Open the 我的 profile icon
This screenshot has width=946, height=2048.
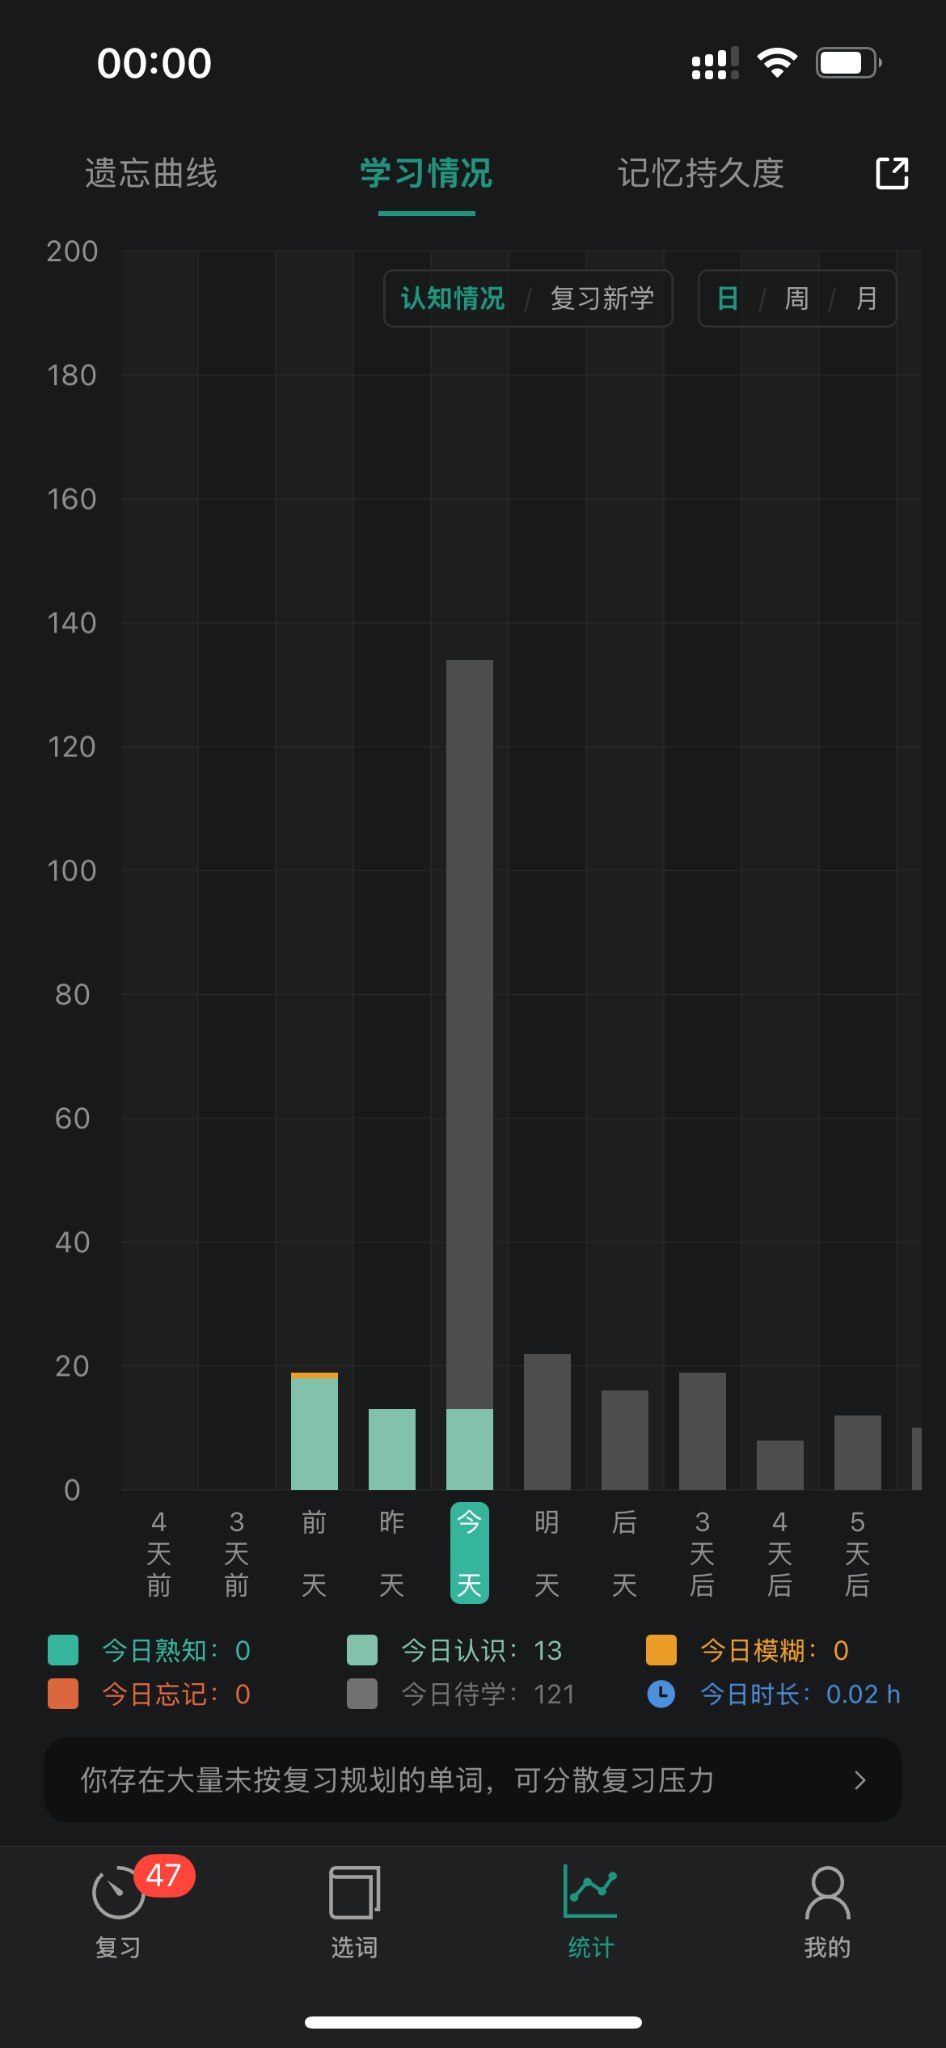[827, 1893]
